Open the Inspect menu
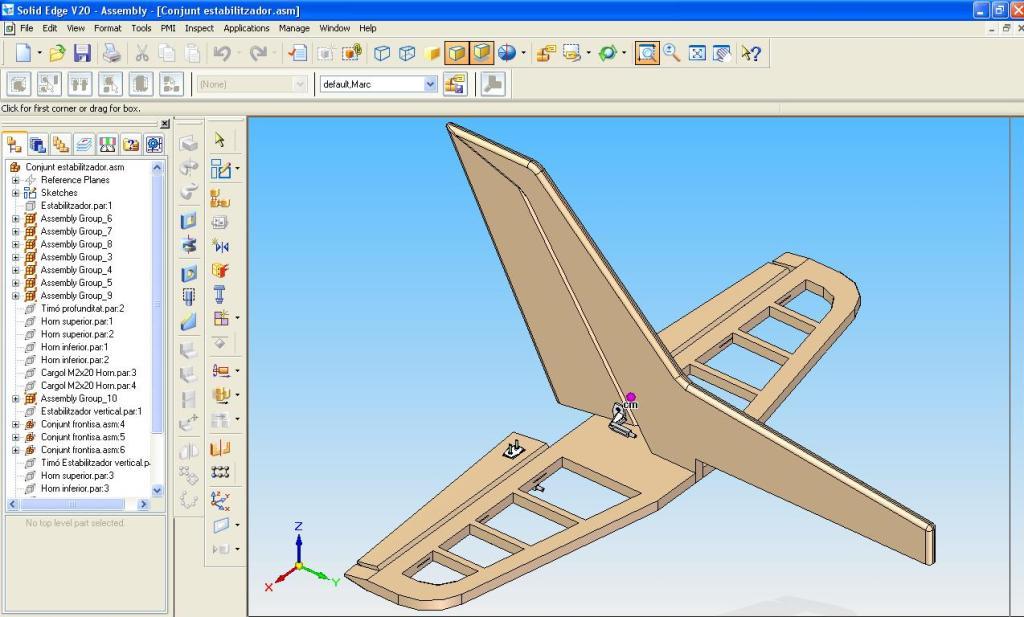The width and height of the screenshot is (1024, 617). (199, 28)
